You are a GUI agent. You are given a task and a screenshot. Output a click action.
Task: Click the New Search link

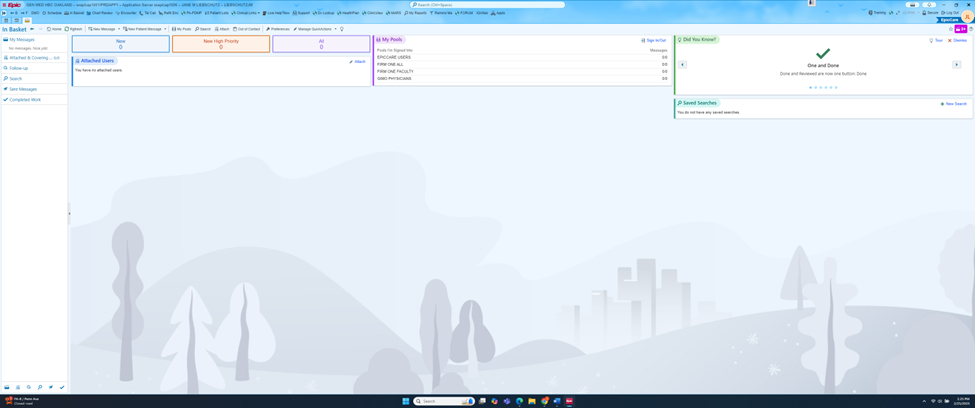(x=955, y=104)
